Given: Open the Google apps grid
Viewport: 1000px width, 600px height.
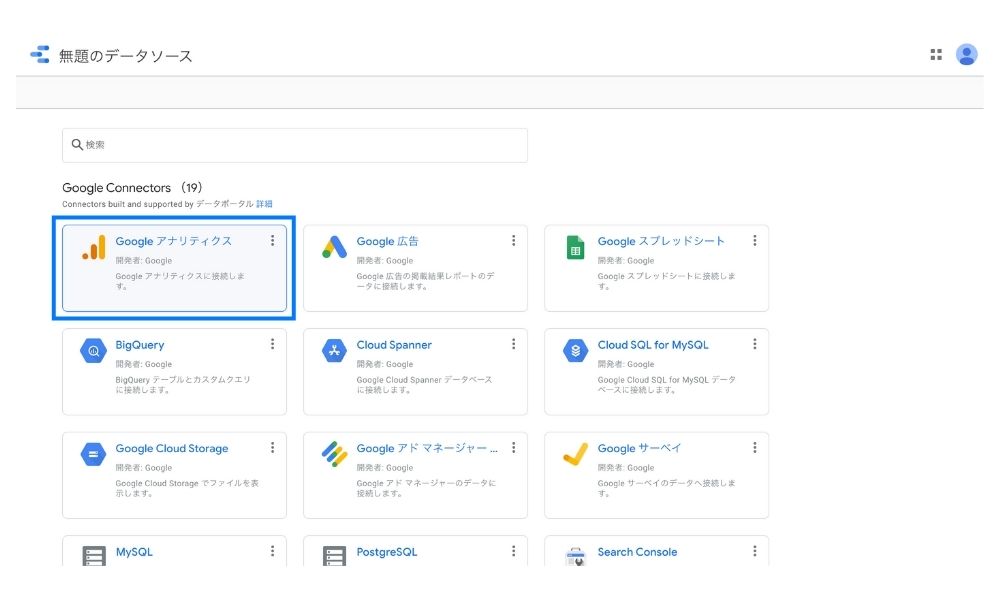Looking at the screenshot, I should pyautogui.click(x=936, y=55).
